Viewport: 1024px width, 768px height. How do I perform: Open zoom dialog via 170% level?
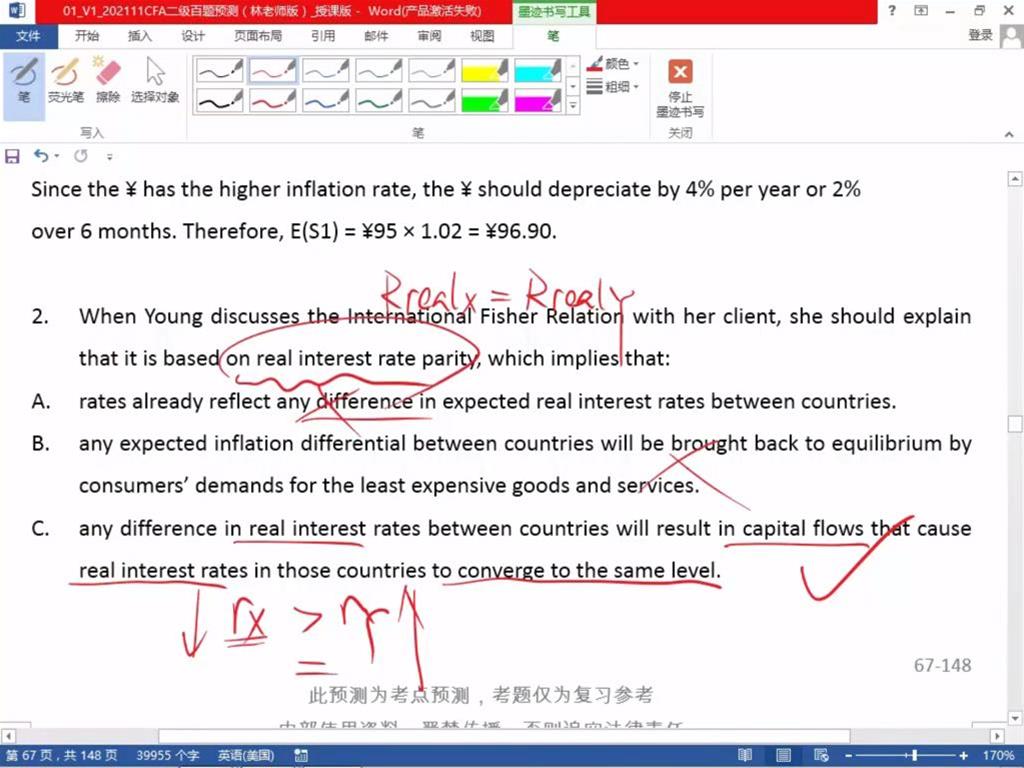pos(999,756)
